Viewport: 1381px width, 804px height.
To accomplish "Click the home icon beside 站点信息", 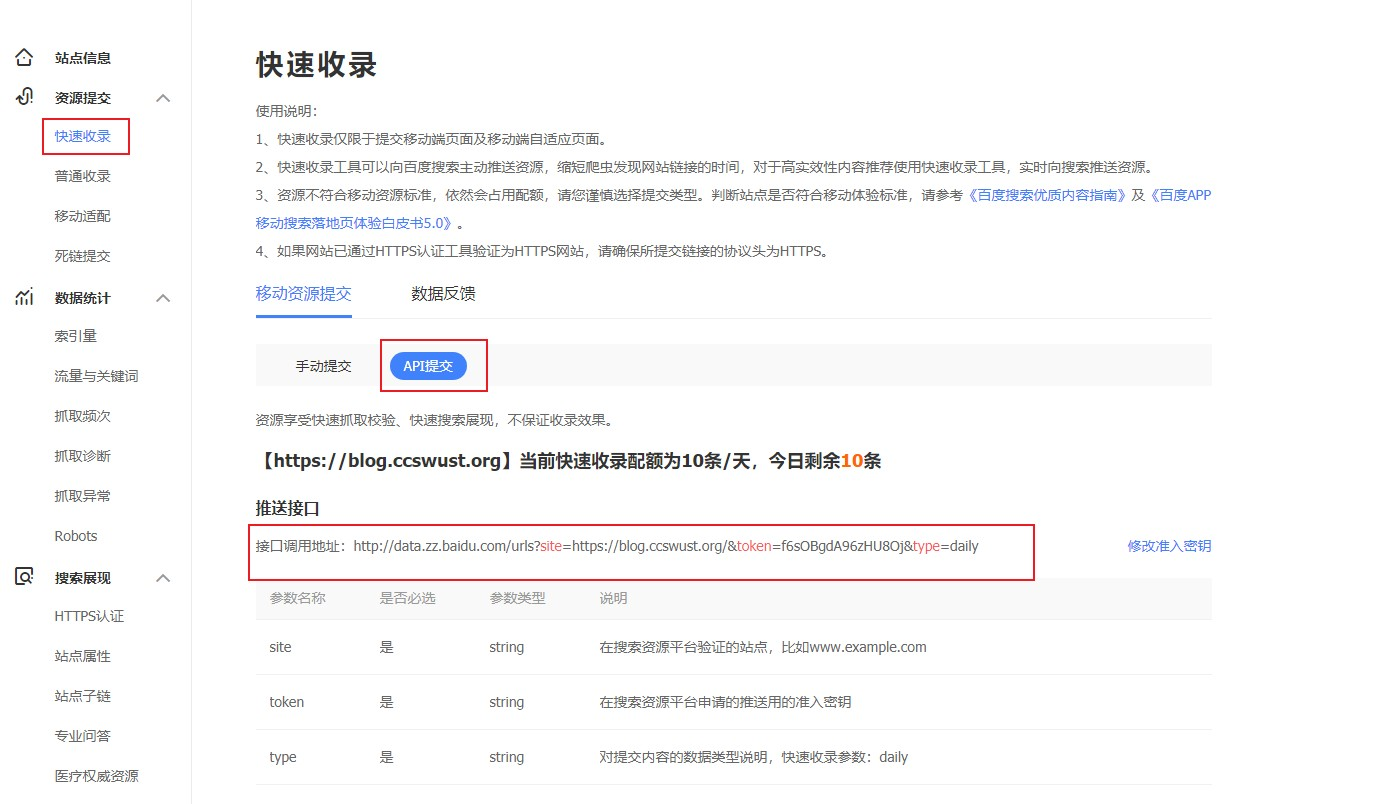I will pos(24,58).
